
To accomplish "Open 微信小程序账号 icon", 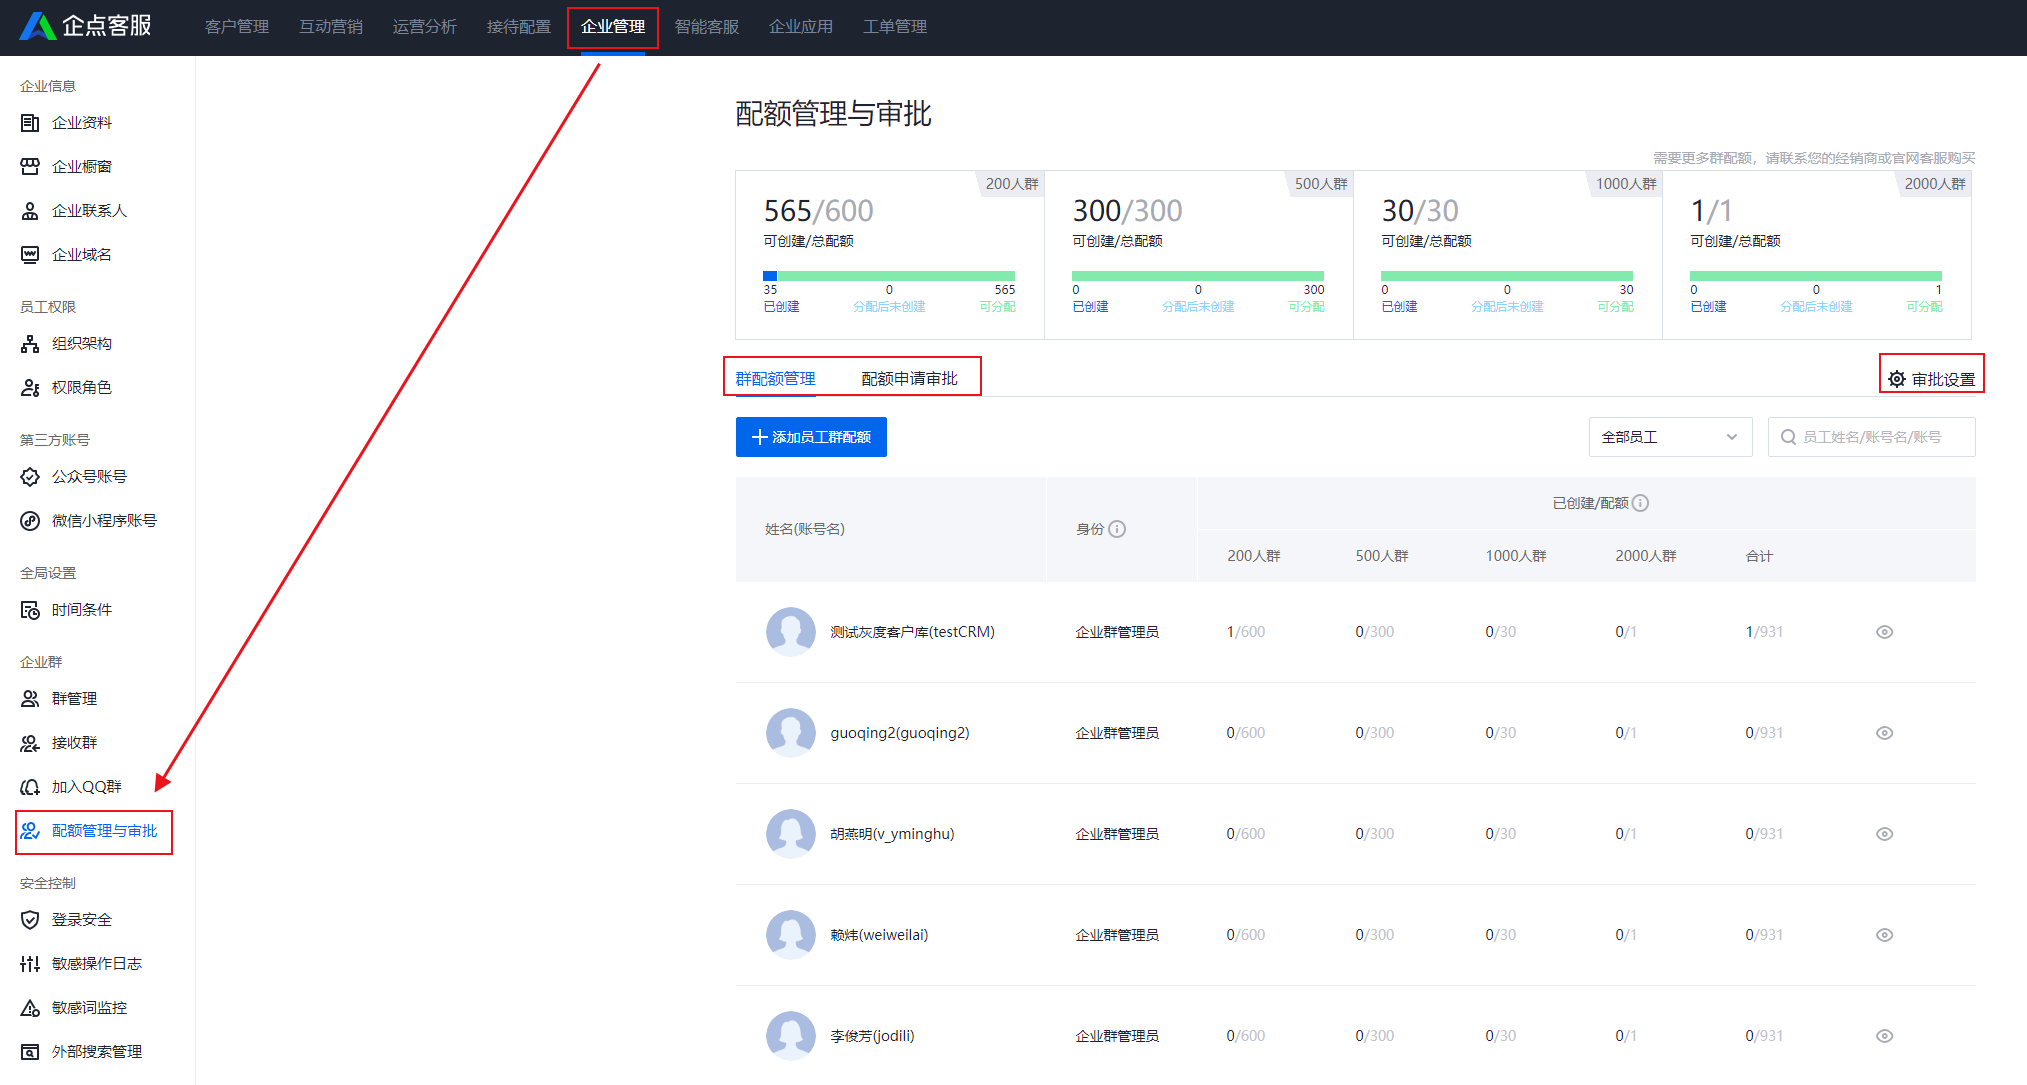I will point(30,521).
